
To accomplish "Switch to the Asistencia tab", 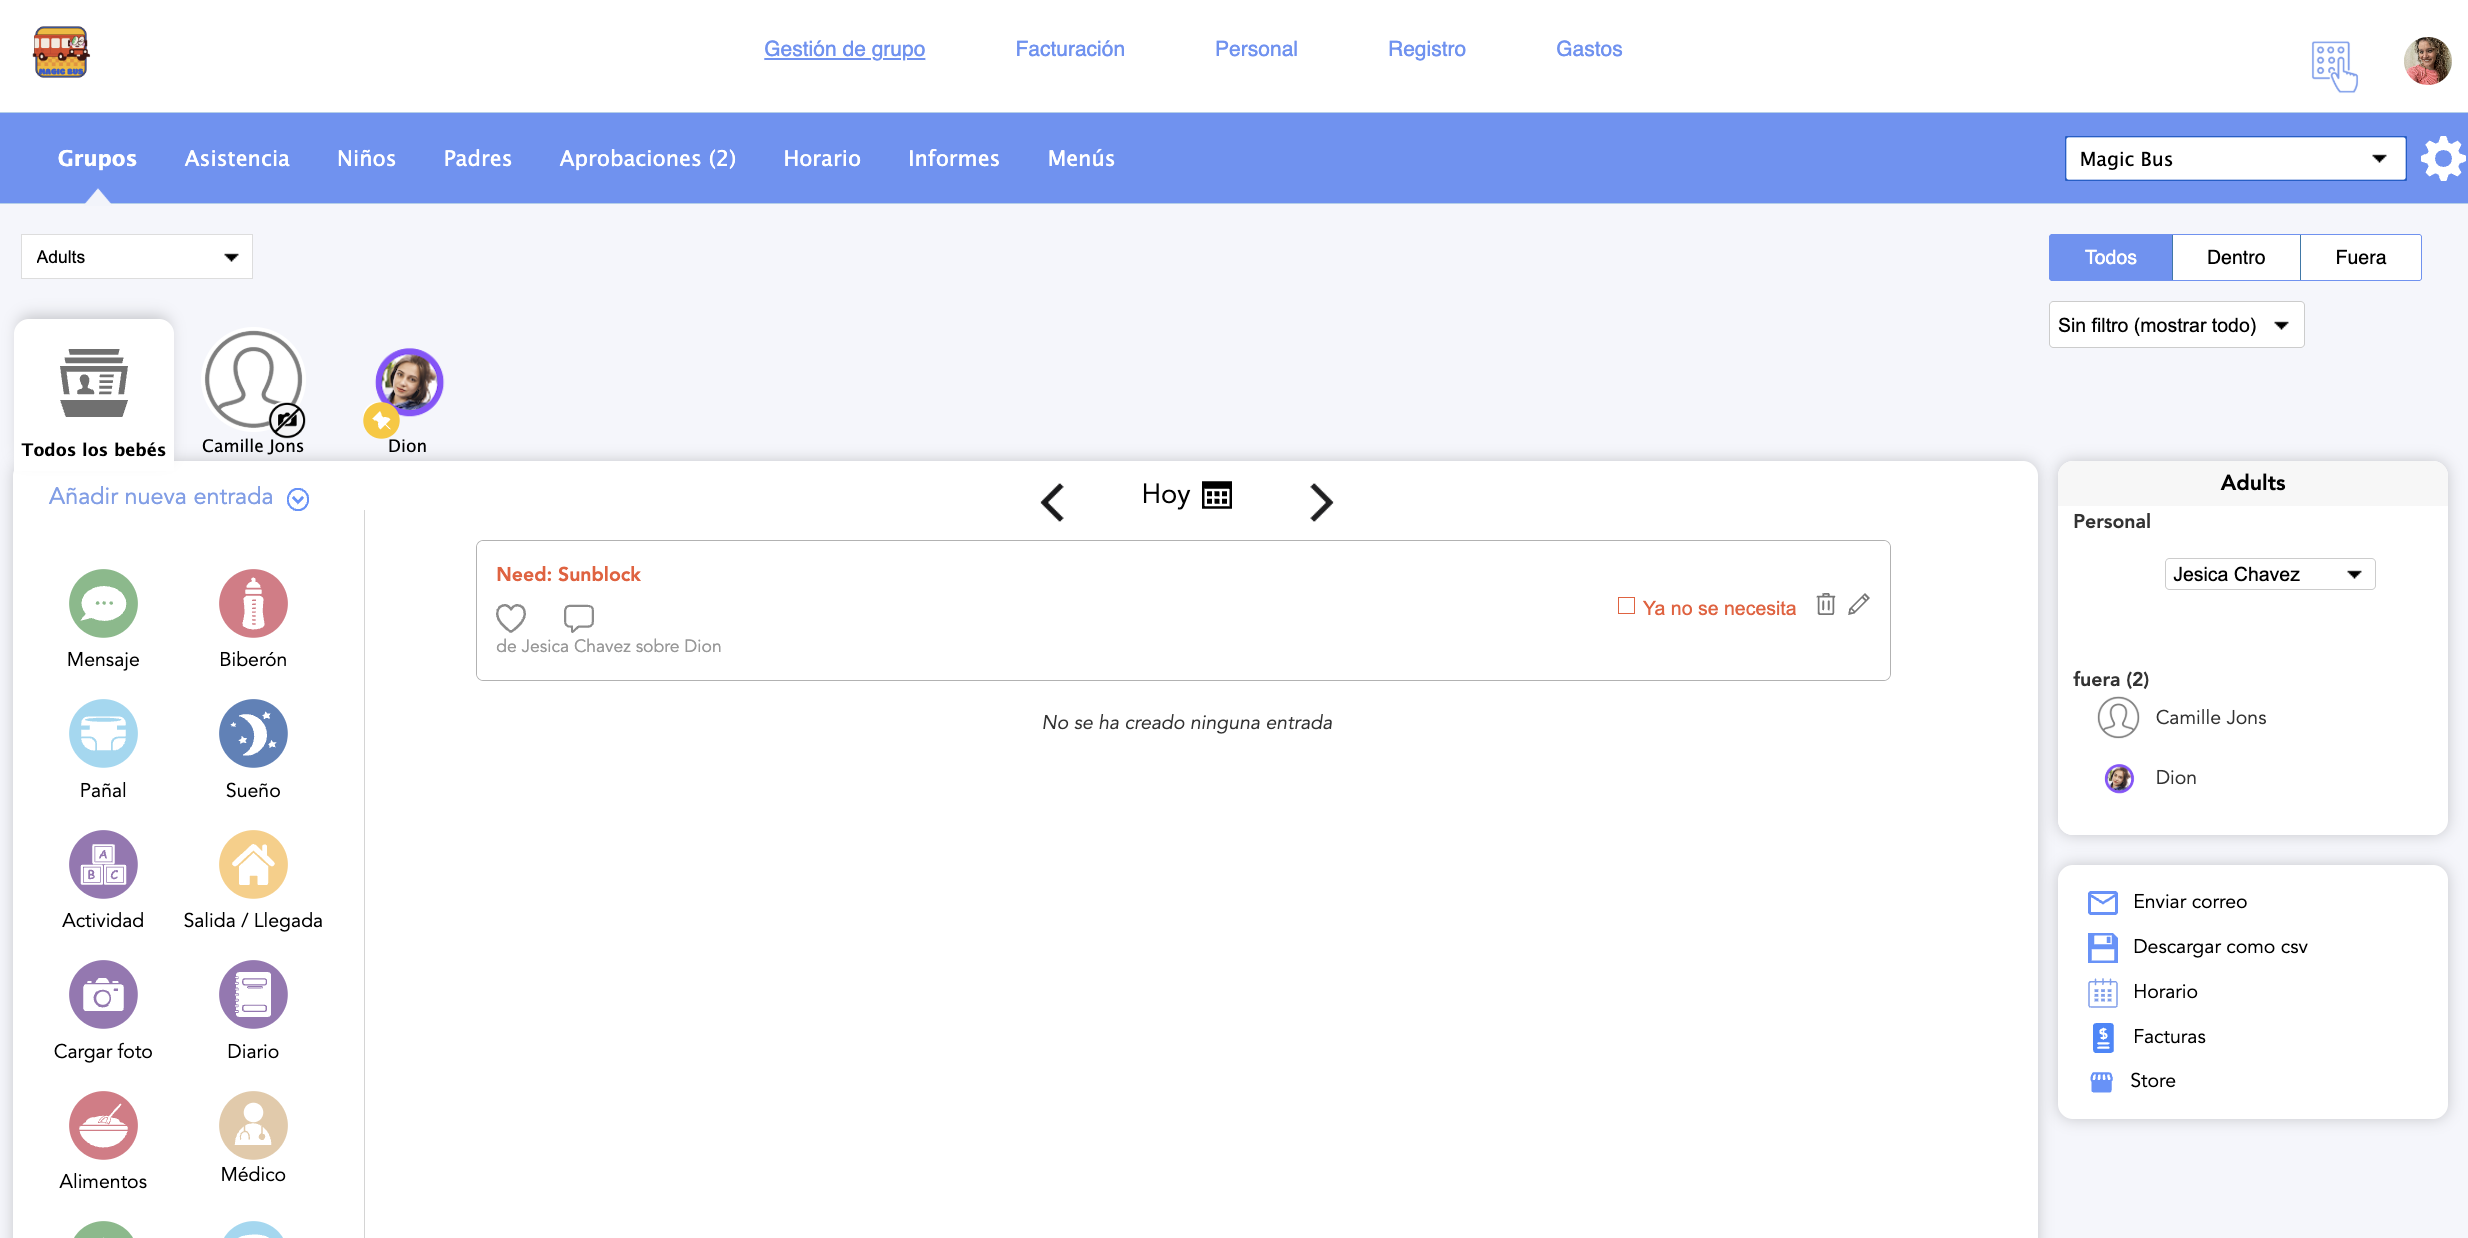I will point(237,158).
